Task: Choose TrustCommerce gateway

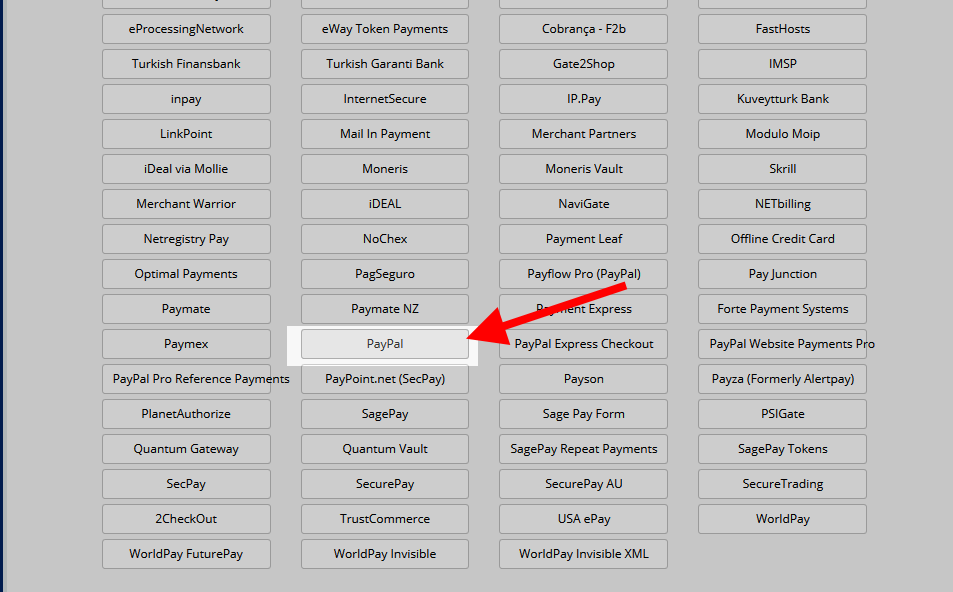Action: click(x=385, y=519)
